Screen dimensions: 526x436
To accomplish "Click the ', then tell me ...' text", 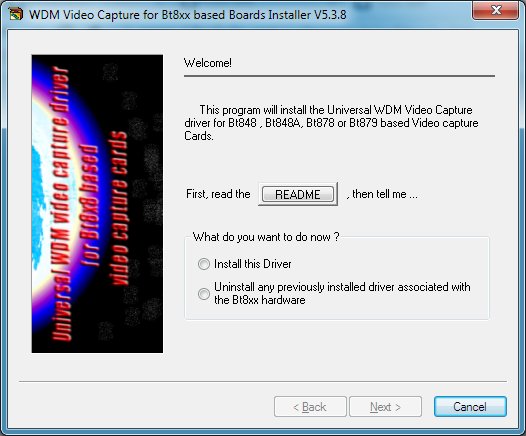I will (x=382, y=194).
